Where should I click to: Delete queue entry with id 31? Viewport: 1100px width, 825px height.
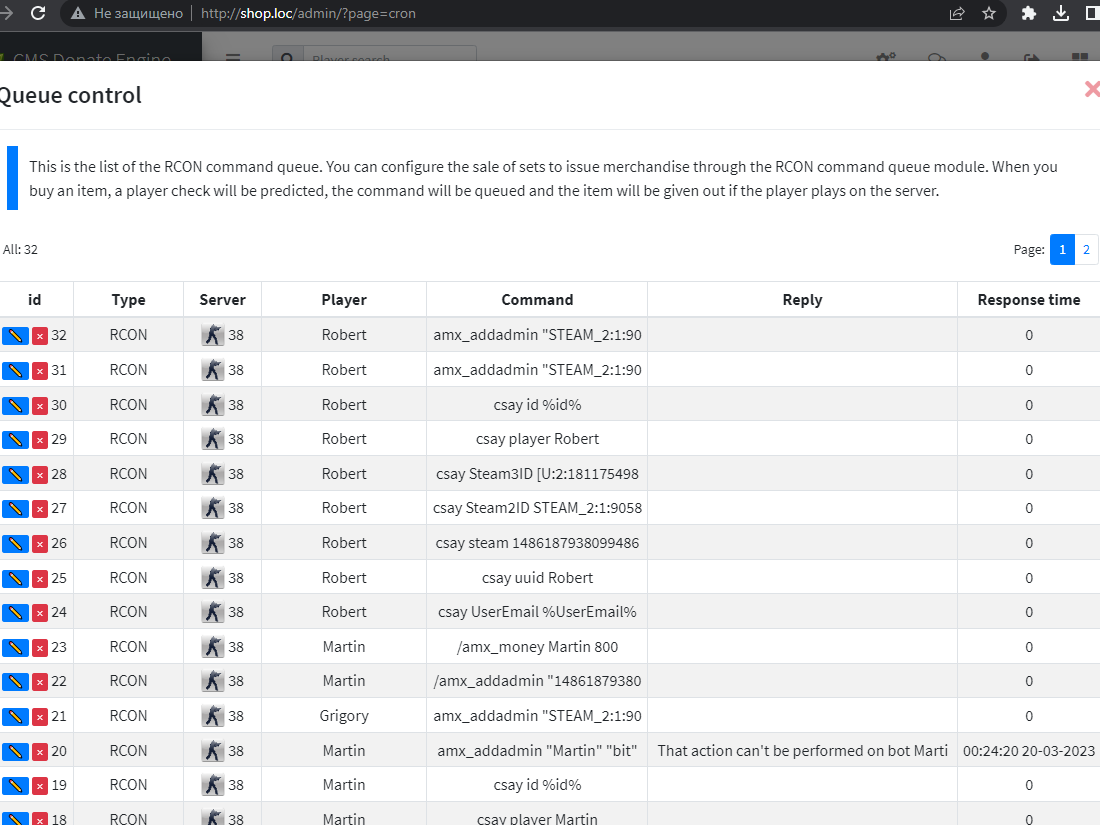40,371
